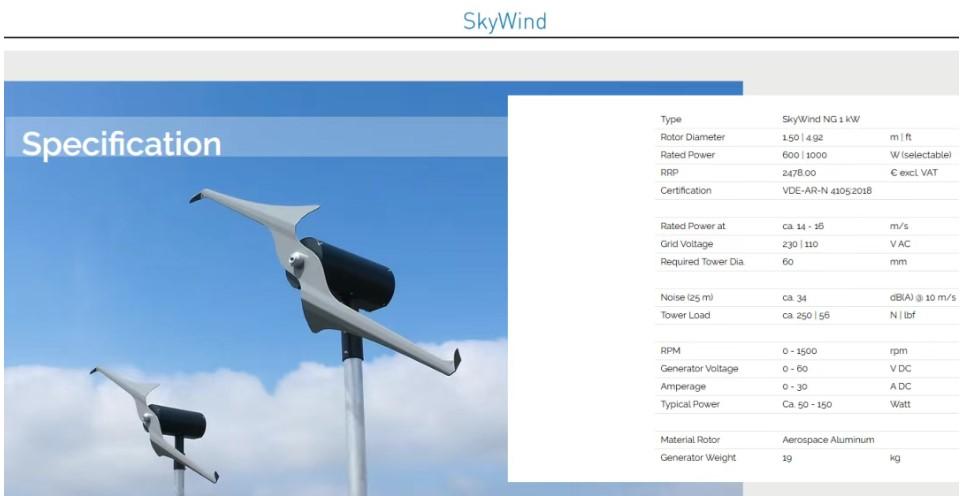Select the Noise (25 m) row label

(687, 298)
